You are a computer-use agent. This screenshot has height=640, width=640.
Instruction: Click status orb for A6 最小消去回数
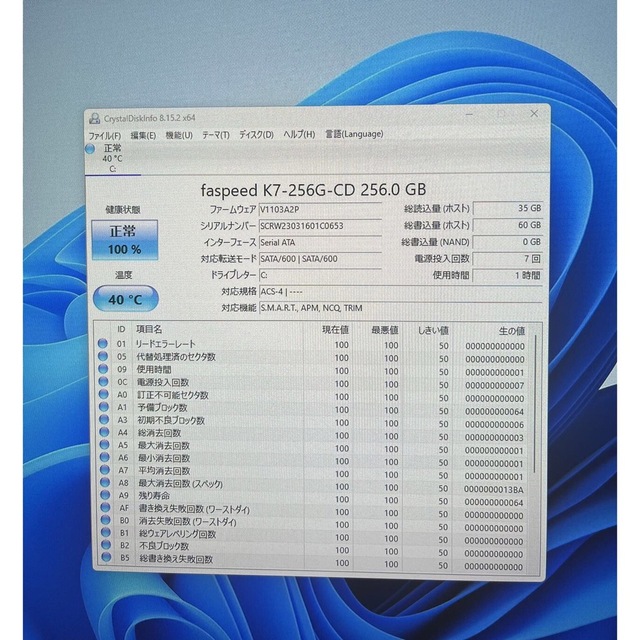point(104,458)
